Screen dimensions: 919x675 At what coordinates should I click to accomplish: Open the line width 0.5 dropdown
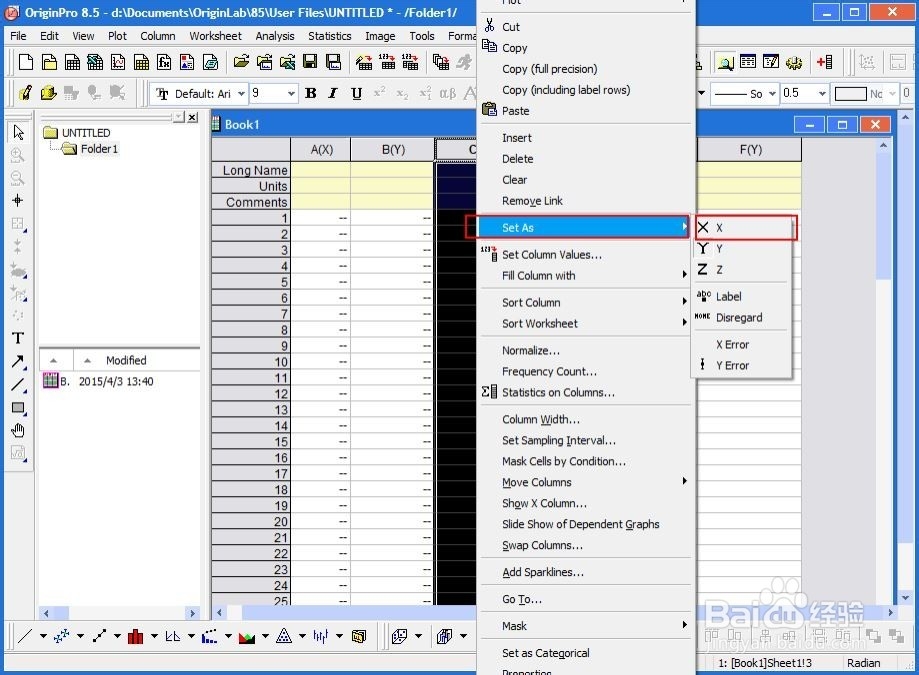tap(822, 94)
